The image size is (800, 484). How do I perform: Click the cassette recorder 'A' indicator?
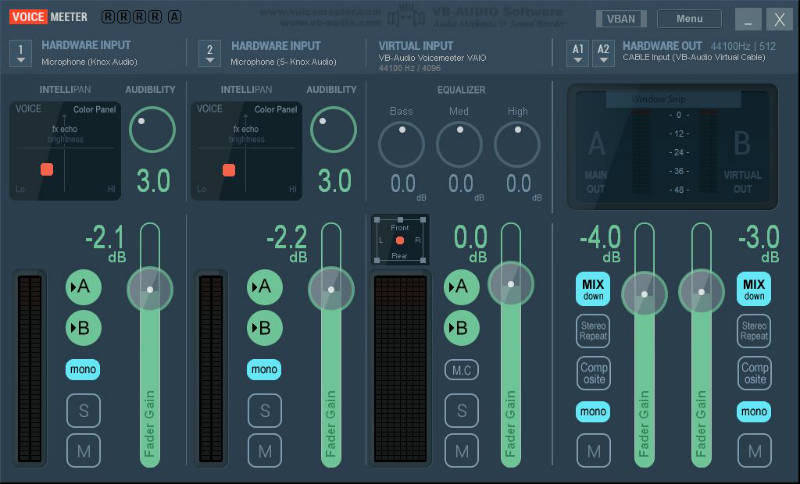click(x=174, y=17)
